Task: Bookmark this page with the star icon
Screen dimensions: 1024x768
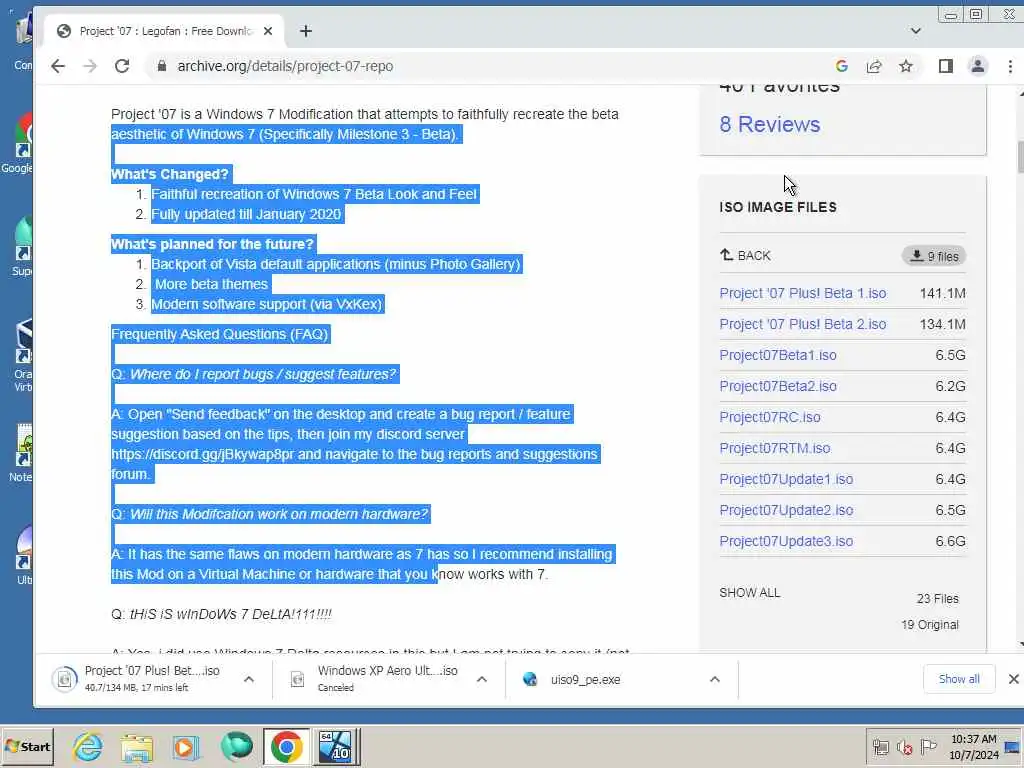Action: 906,66
